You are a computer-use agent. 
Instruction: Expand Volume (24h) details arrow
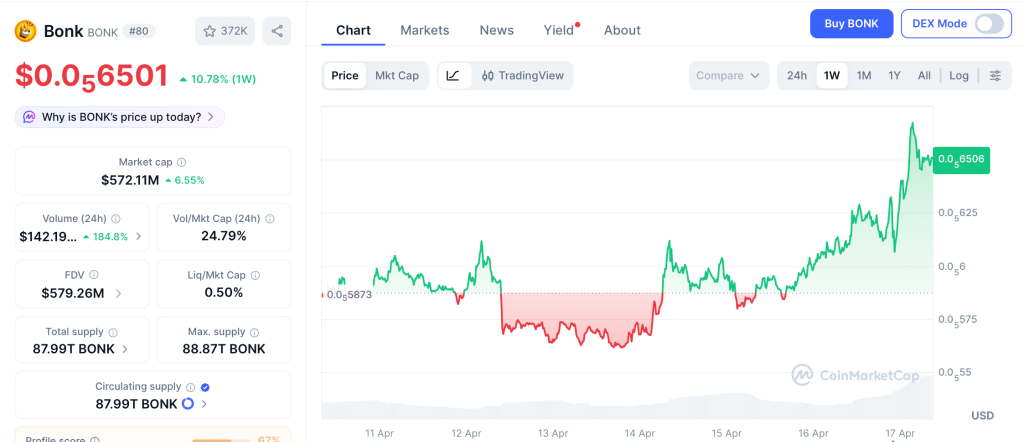pyautogui.click(x=138, y=237)
